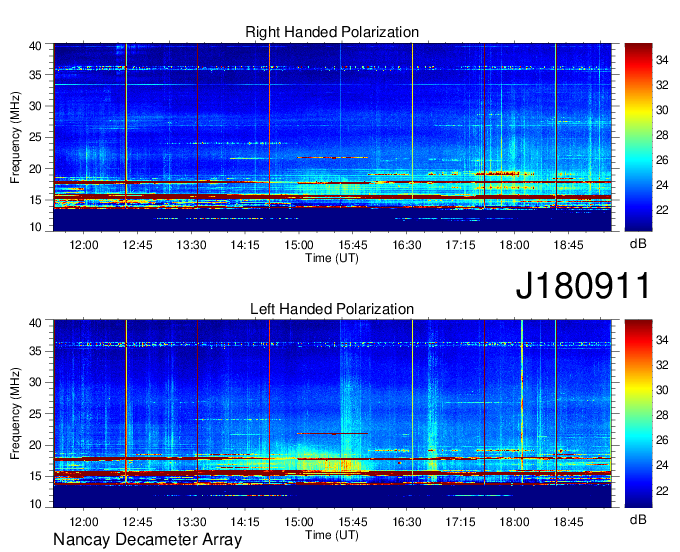Click the left-handed plot's colorbar

(x=638, y=414)
